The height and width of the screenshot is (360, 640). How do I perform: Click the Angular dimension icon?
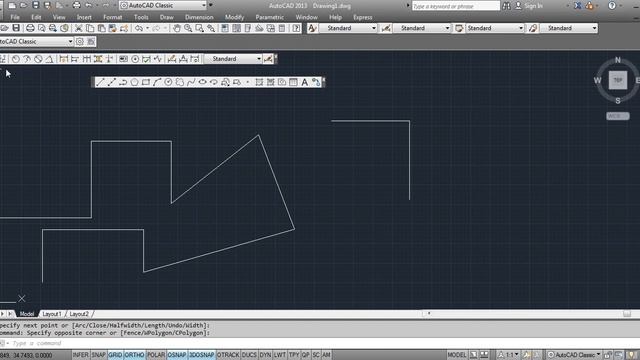(49, 59)
